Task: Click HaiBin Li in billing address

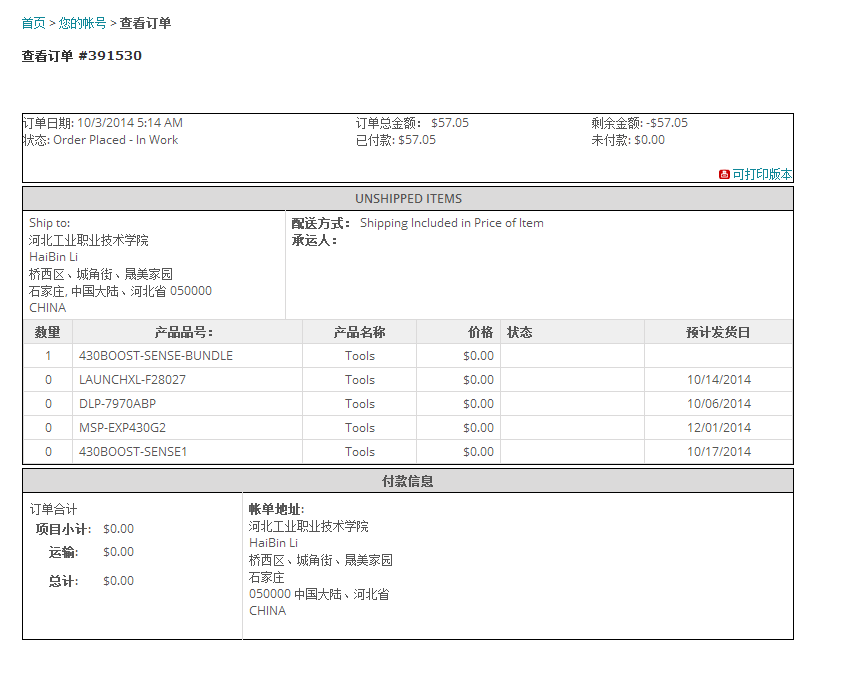Action: (x=273, y=543)
